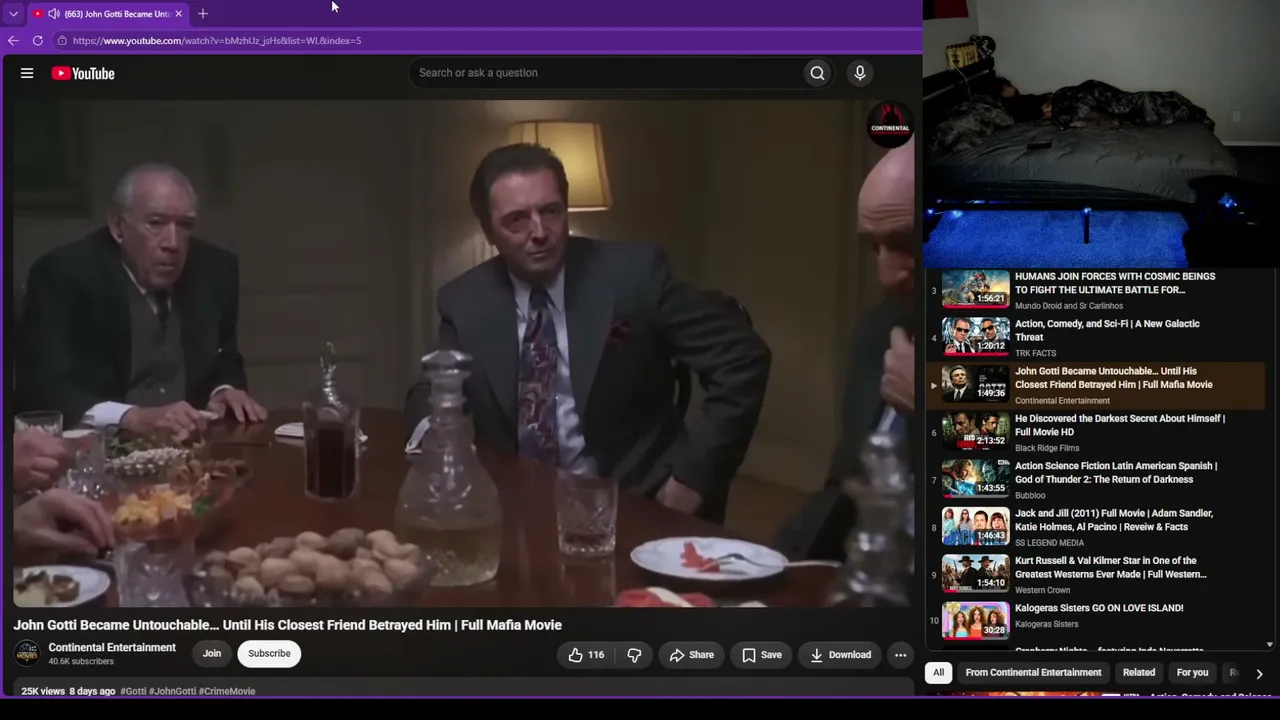The image size is (1280, 720).
Task: Like the video with thumbs up
Action: point(586,655)
